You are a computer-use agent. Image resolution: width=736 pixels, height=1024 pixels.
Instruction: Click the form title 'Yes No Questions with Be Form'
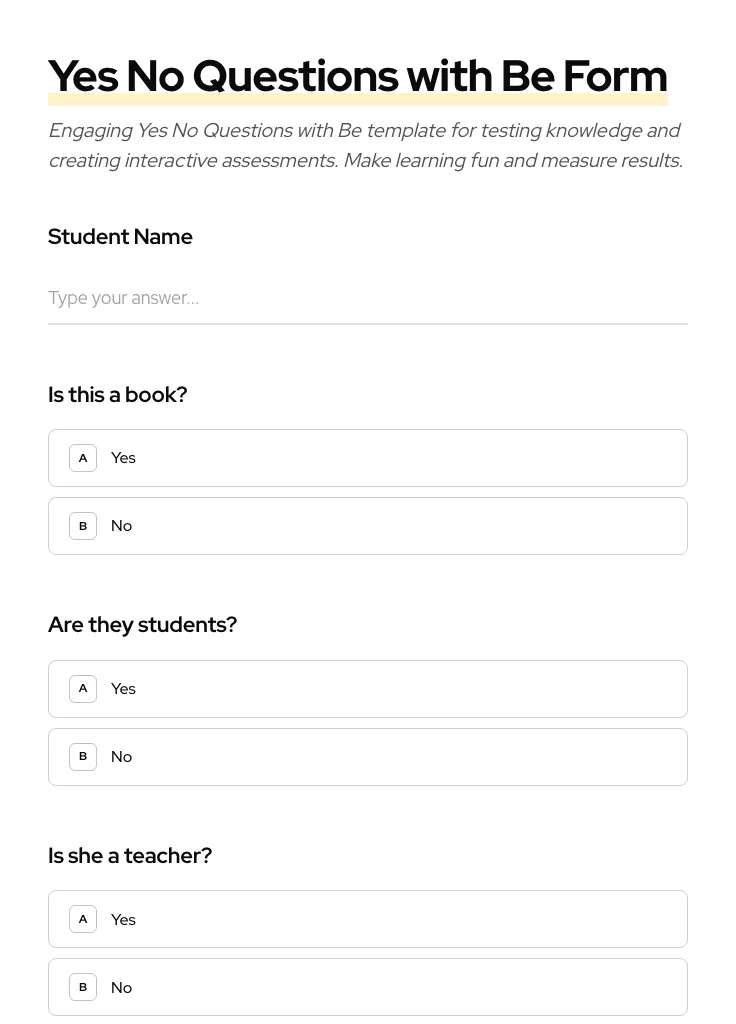tap(358, 75)
